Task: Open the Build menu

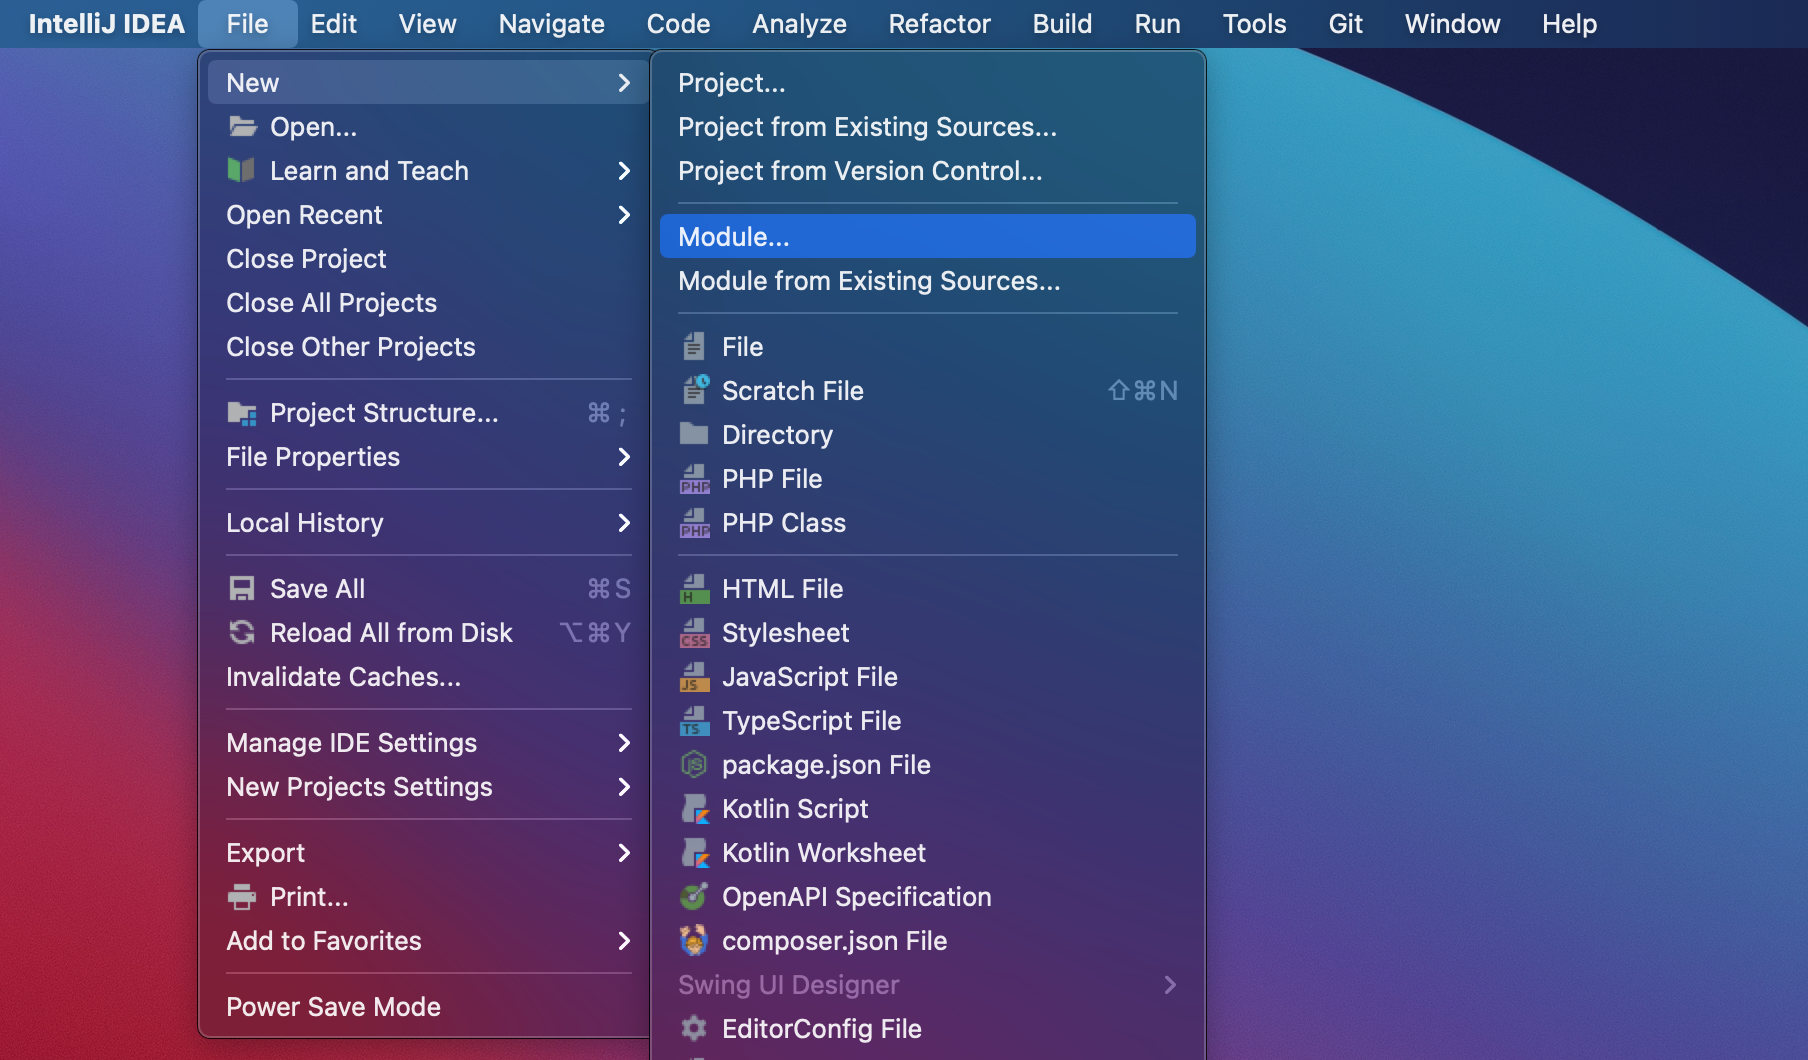Action: [1062, 24]
